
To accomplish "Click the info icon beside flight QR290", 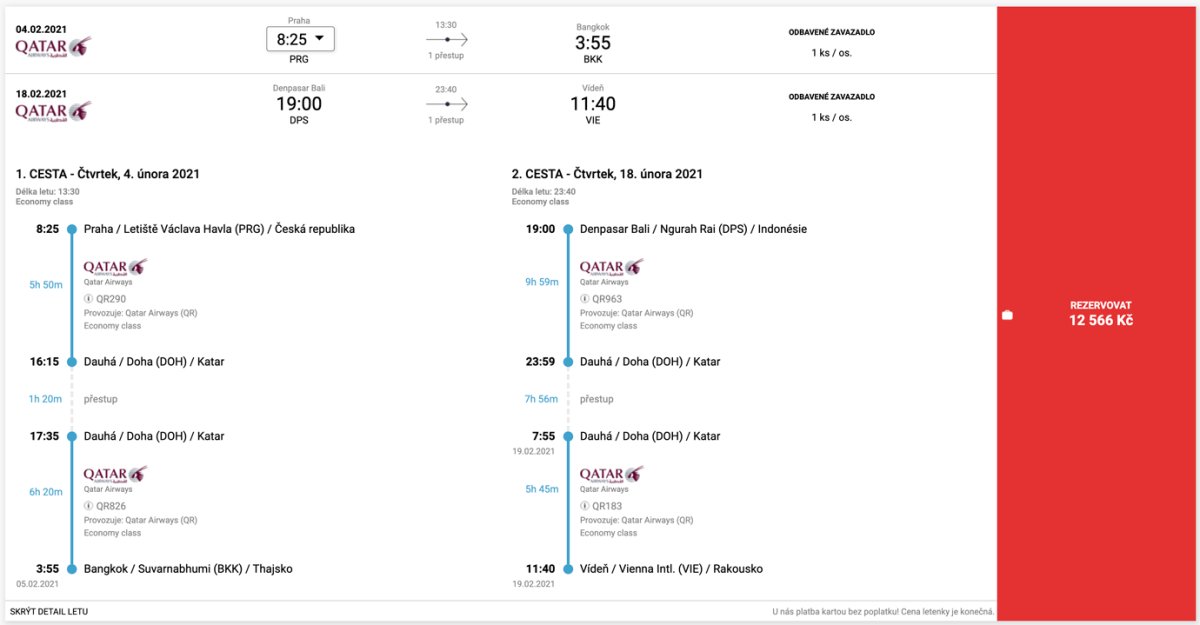I will click(x=88, y=299).
